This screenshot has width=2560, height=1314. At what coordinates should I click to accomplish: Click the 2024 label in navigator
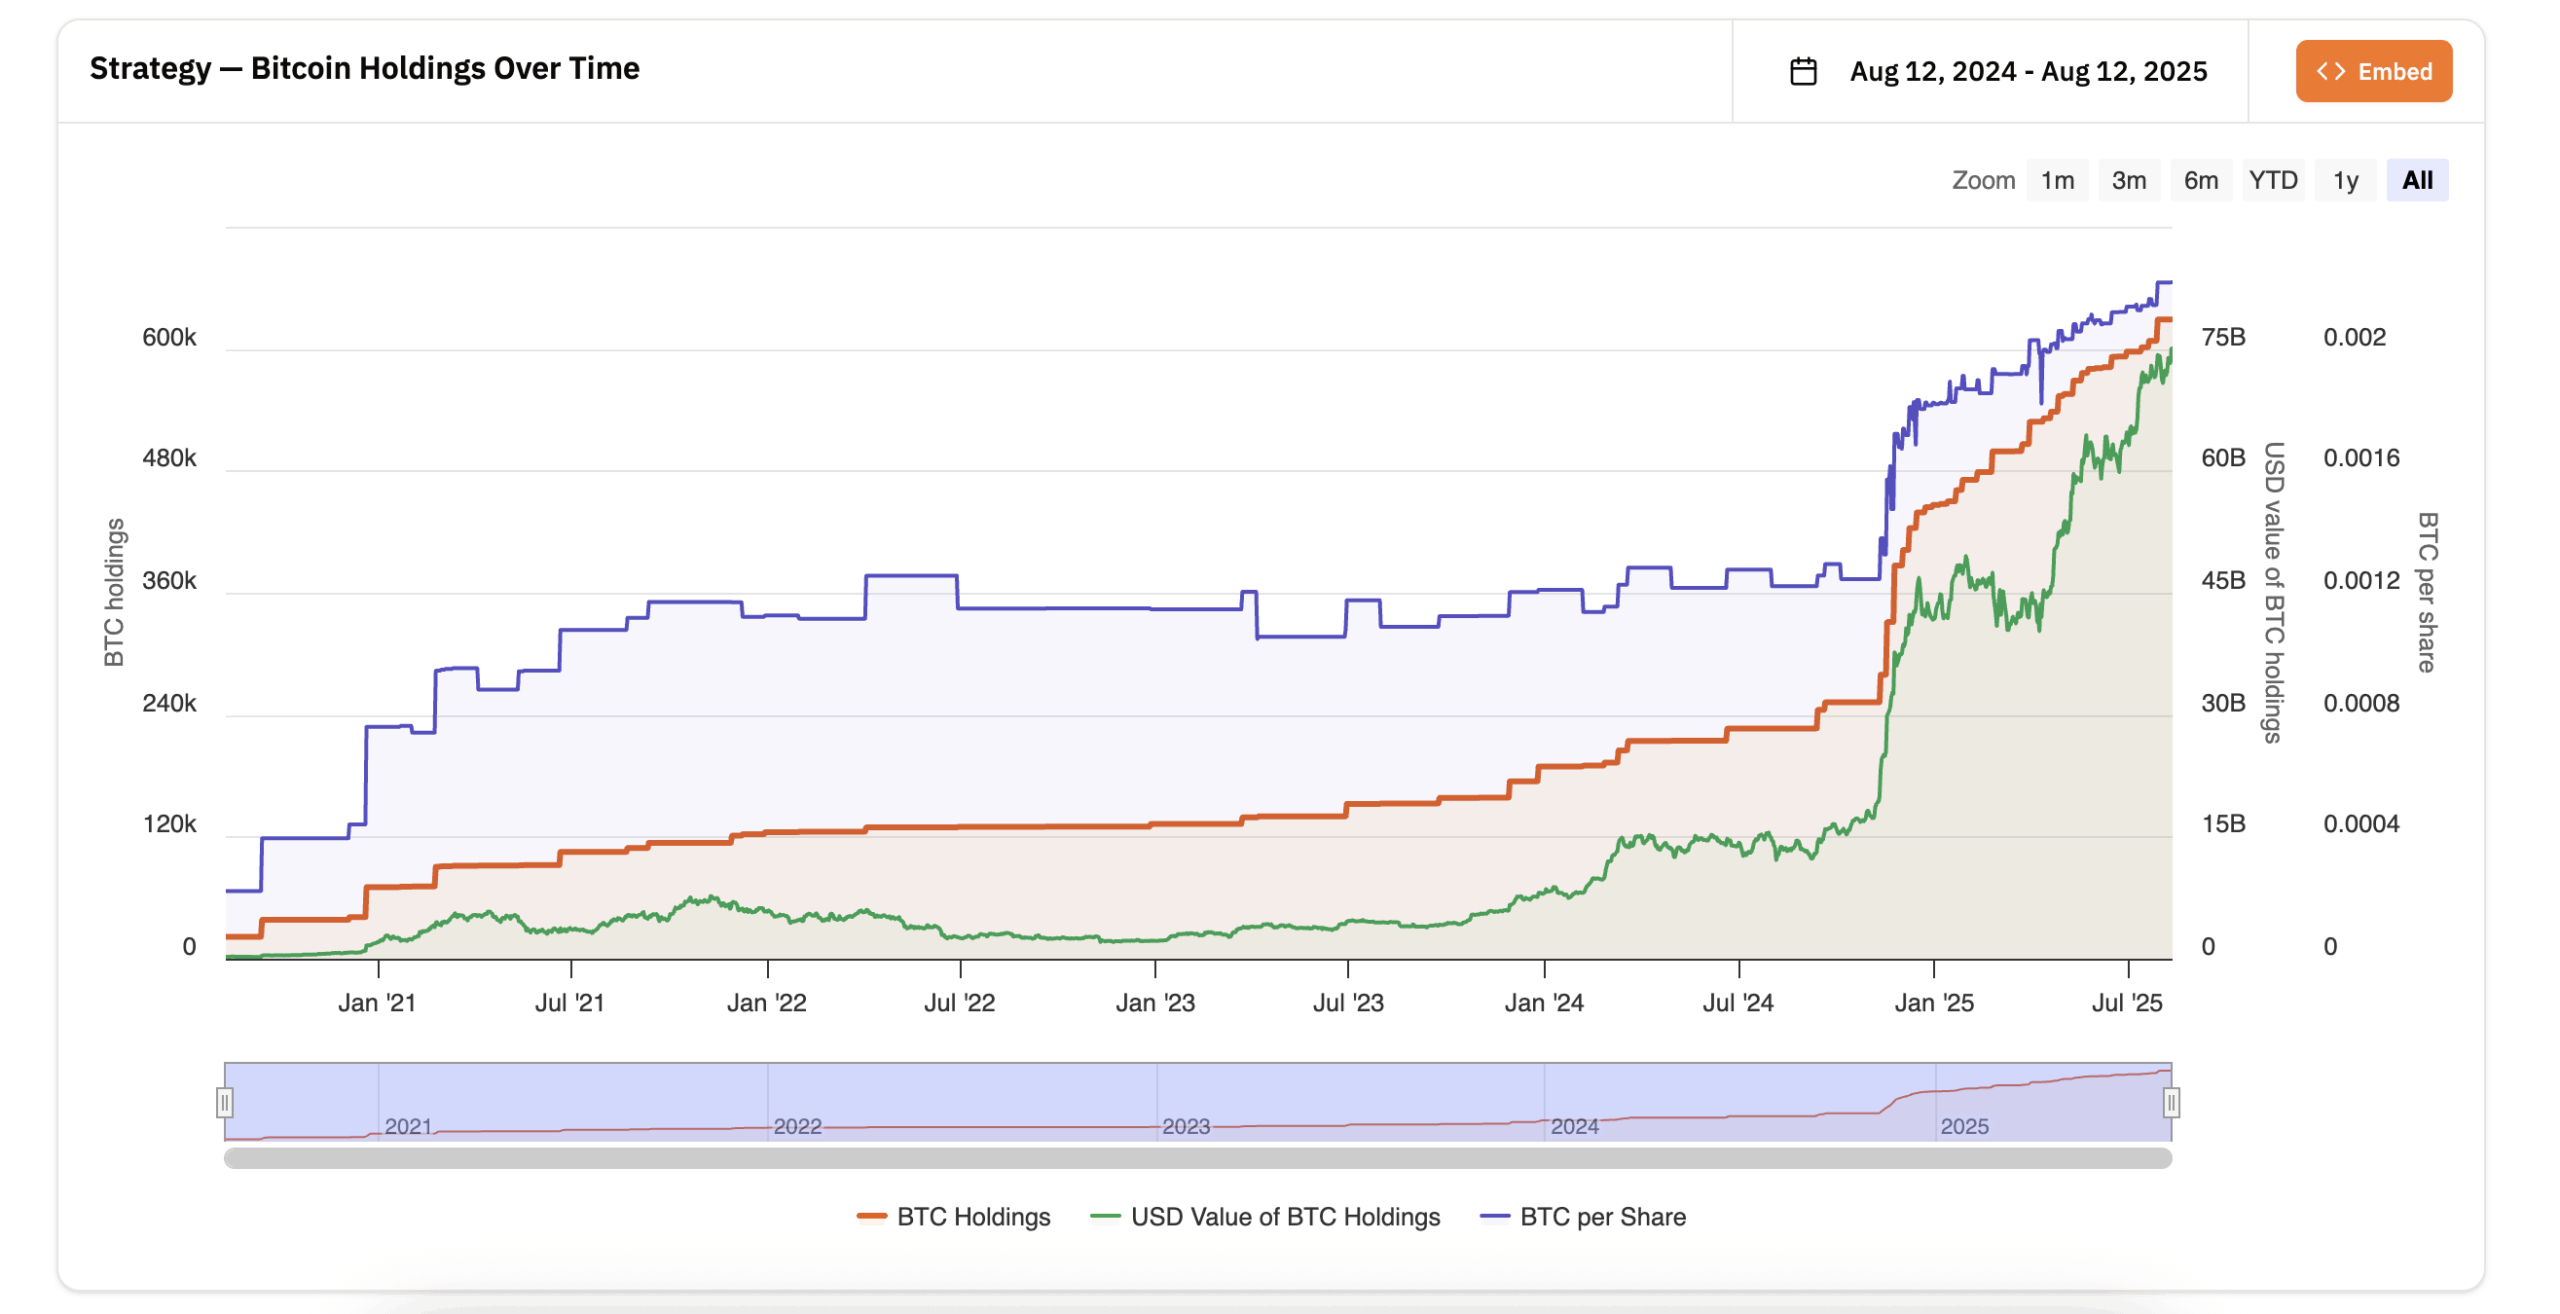(x=1575, y=1127)
